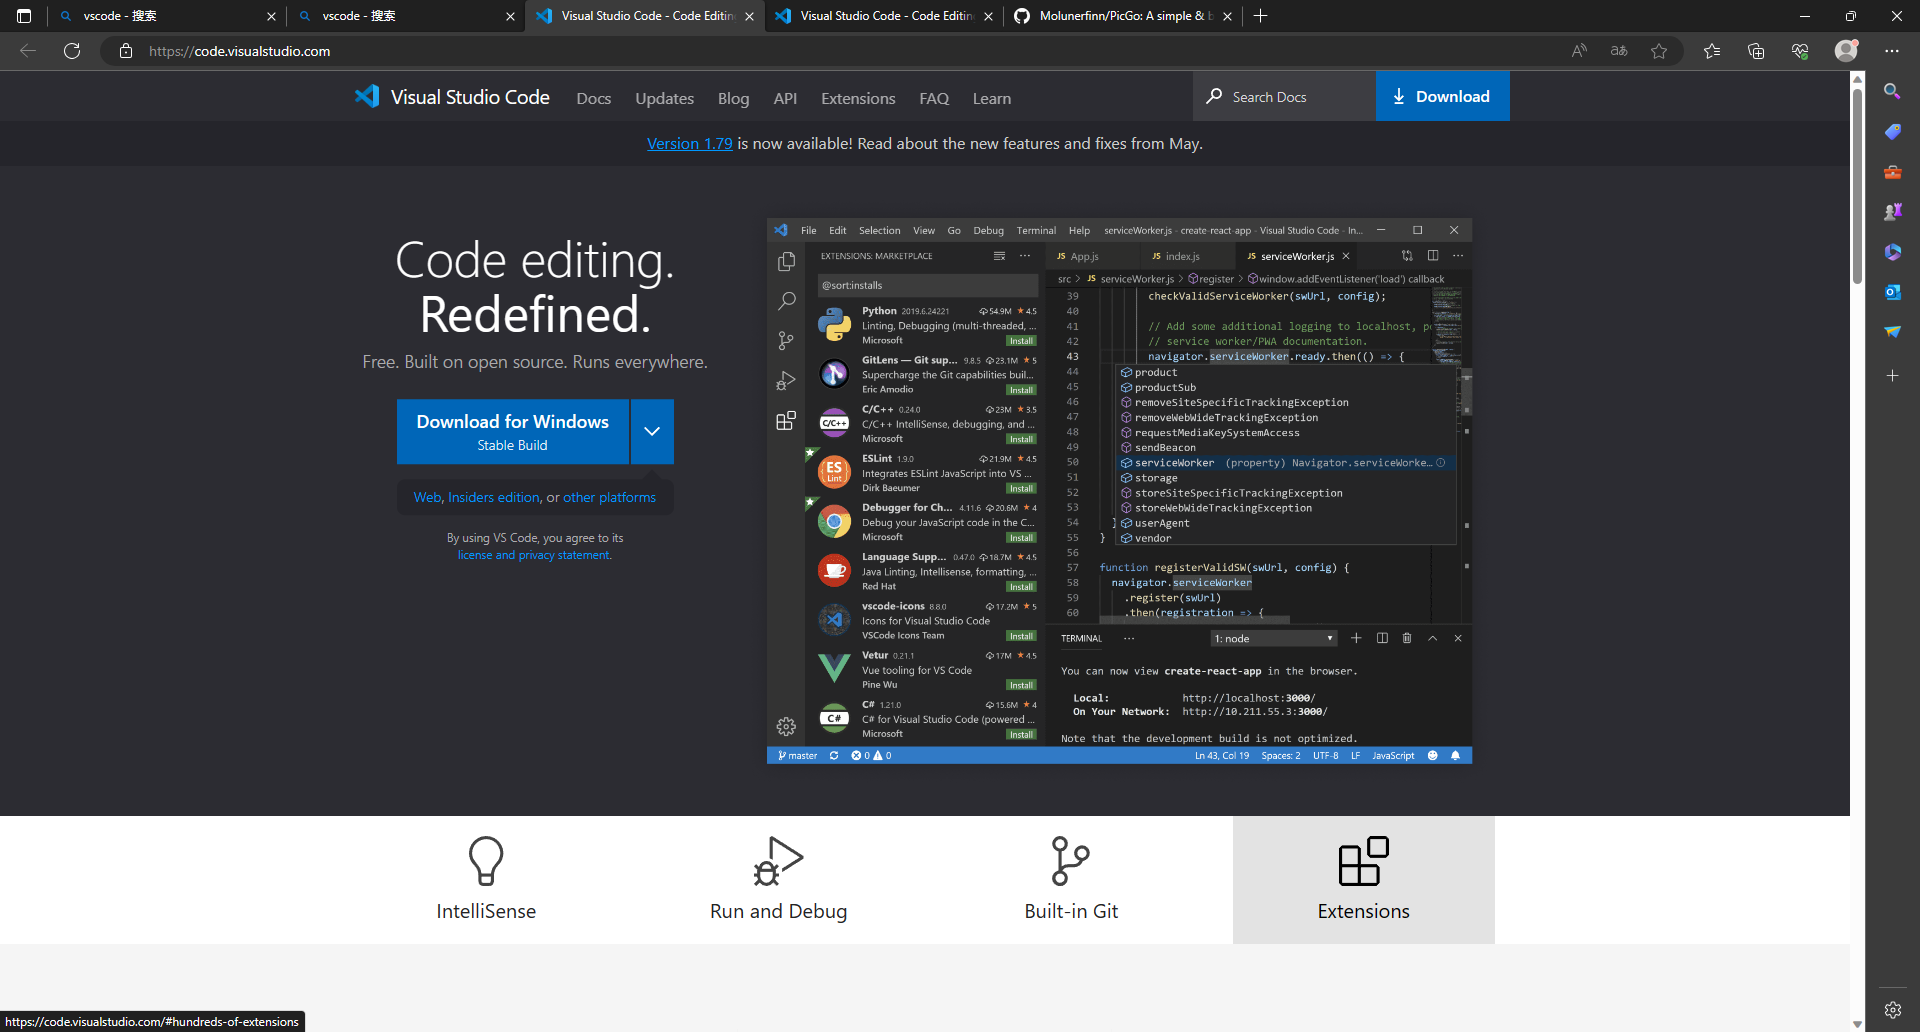Click the Extensions blocks icon at bottom
The height and width of the screenshot is (1032, 1920).
click(1363, 861)
